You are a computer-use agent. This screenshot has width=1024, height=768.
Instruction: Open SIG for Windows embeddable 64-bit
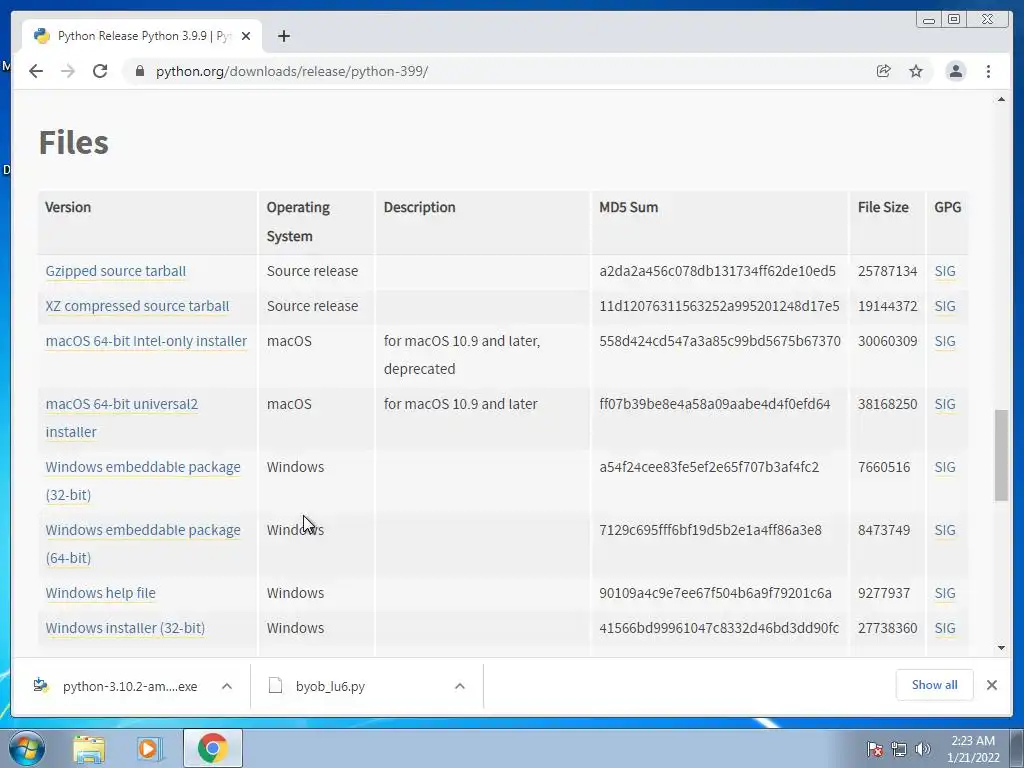[945, 530]
